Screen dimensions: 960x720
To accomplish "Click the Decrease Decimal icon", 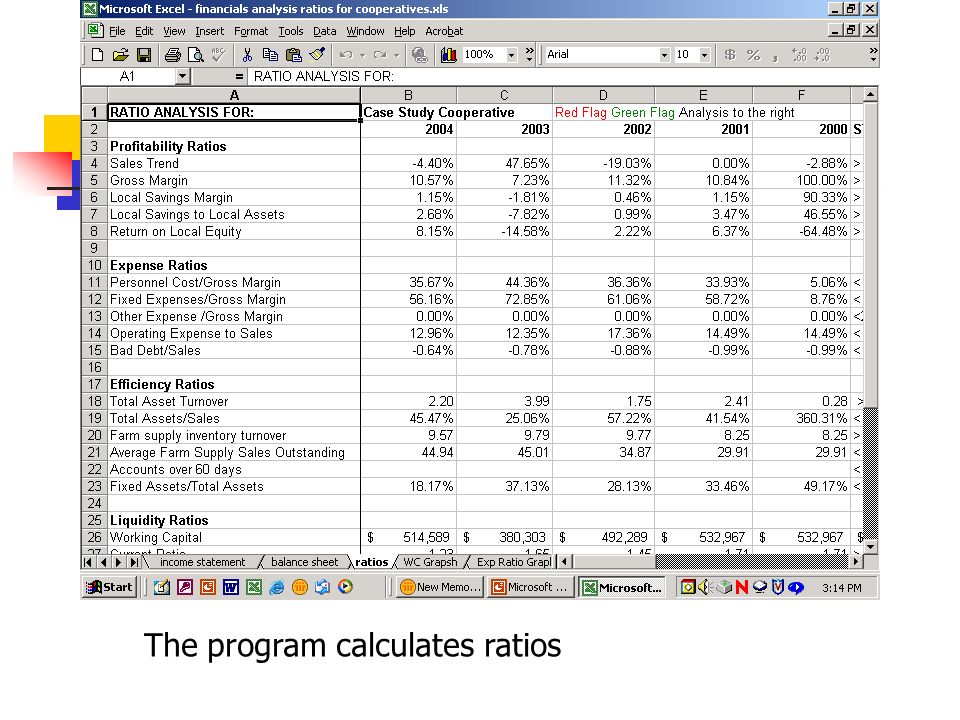I will [x=822, y=55].
